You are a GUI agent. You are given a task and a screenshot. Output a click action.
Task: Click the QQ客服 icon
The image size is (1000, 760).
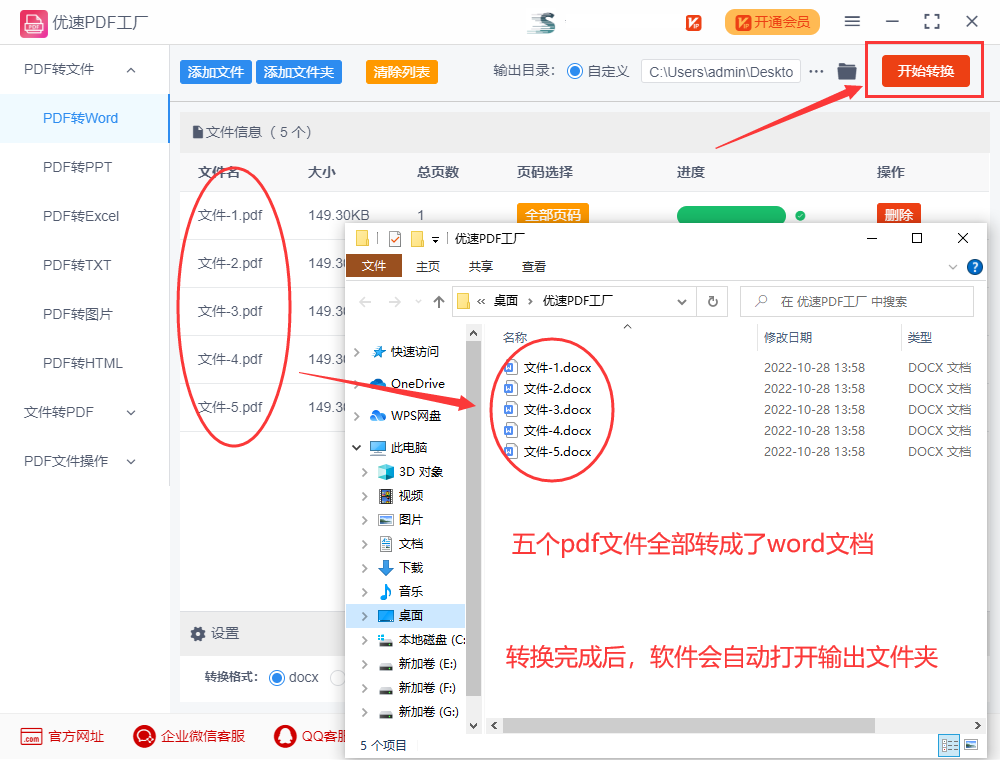[284, 736]
